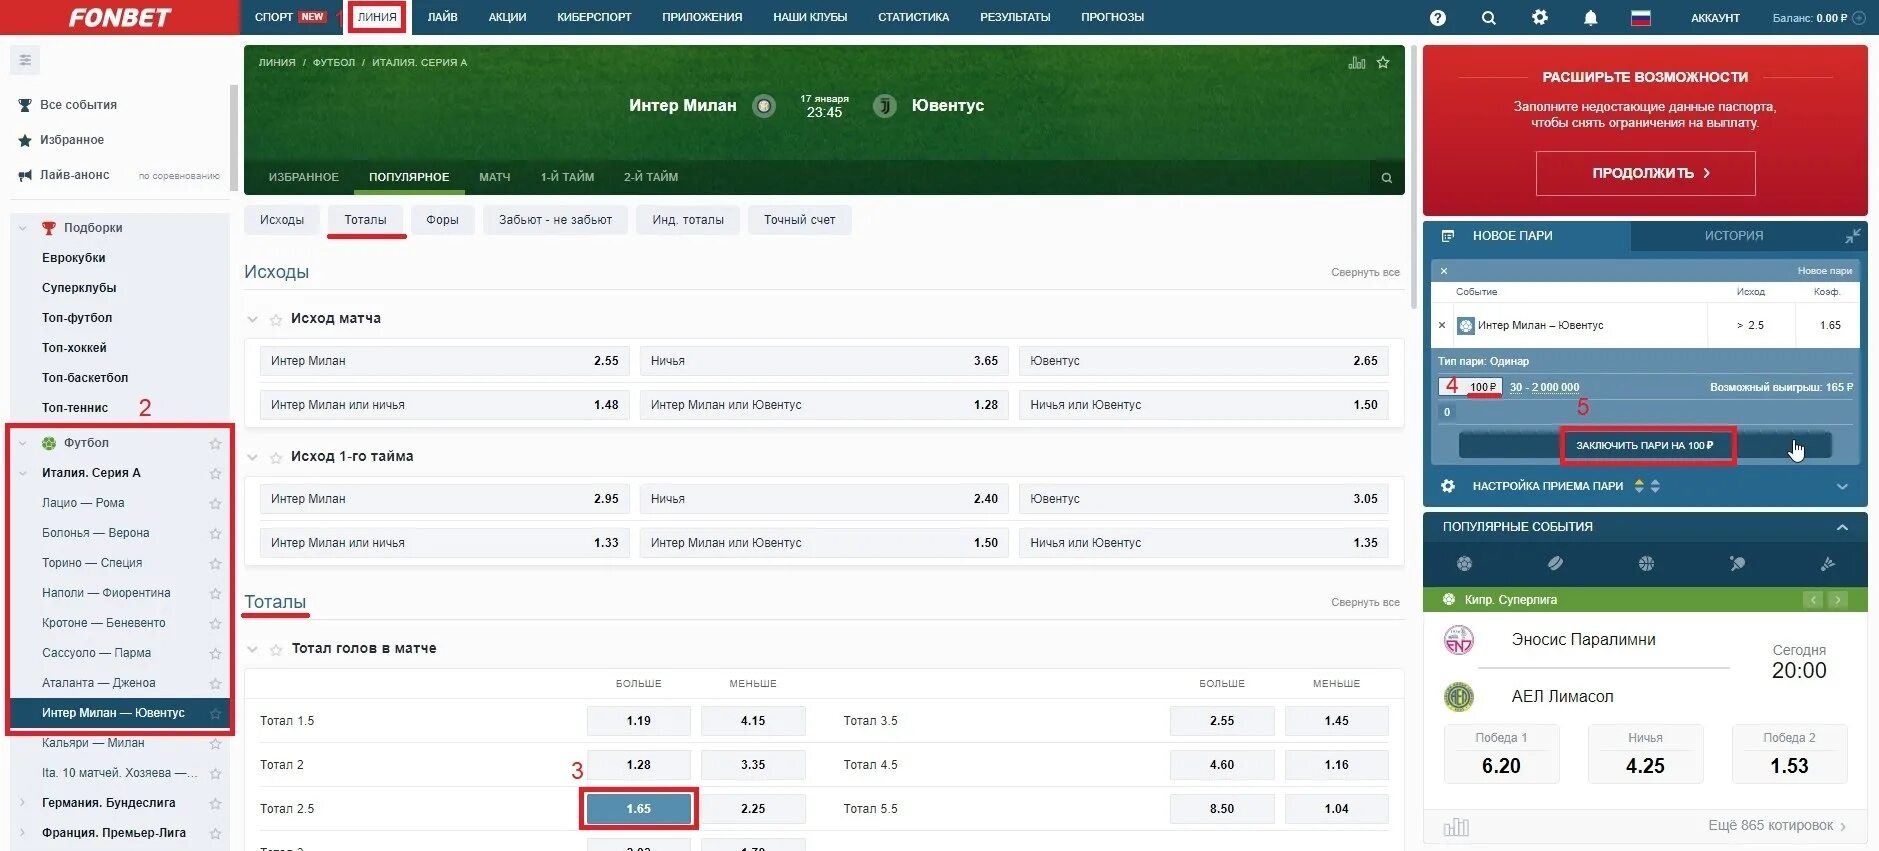Search markets with the magnifier in match tabs
Viewport: 1879px width, 851px height.
tap(1386, 178)
